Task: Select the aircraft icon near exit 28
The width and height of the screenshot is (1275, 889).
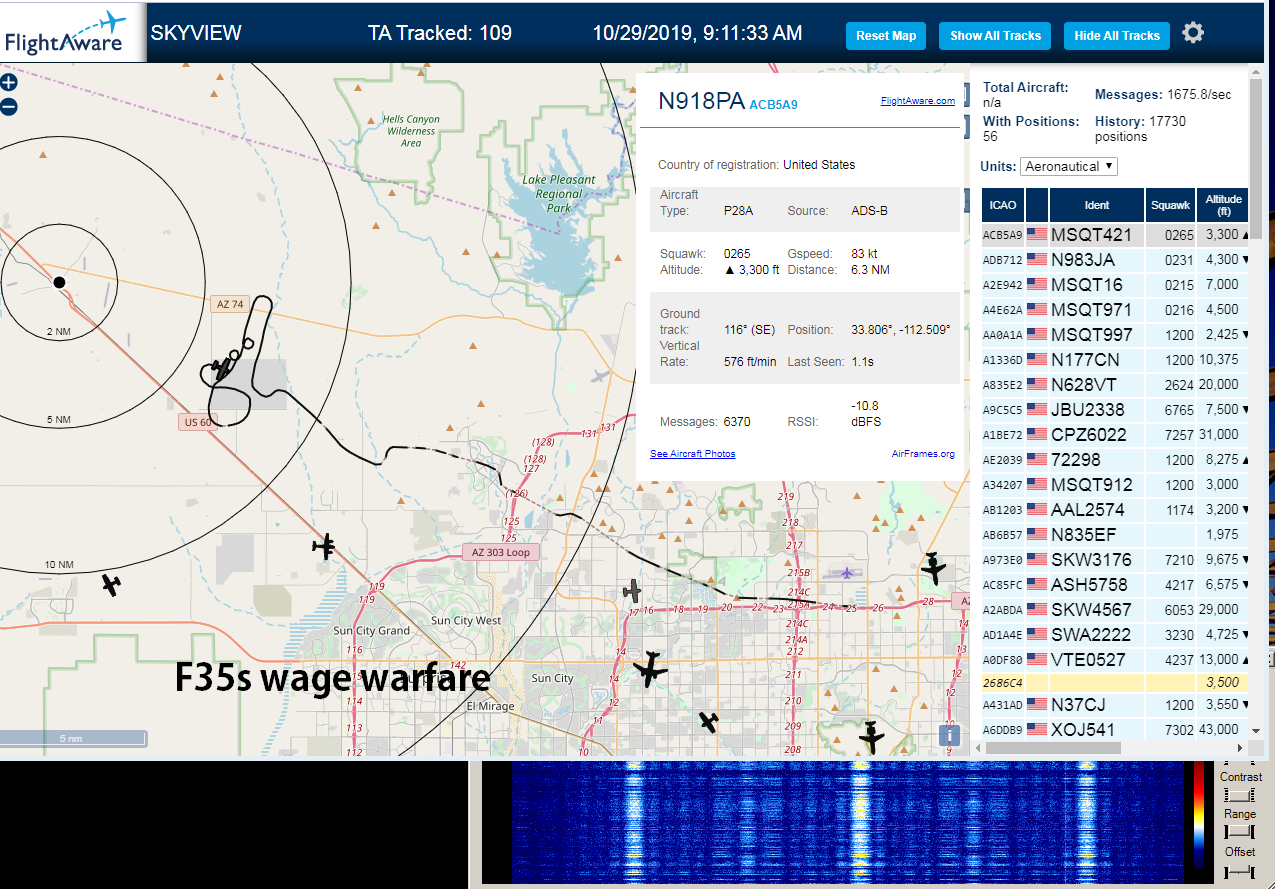Action: (x=933, y=568)
